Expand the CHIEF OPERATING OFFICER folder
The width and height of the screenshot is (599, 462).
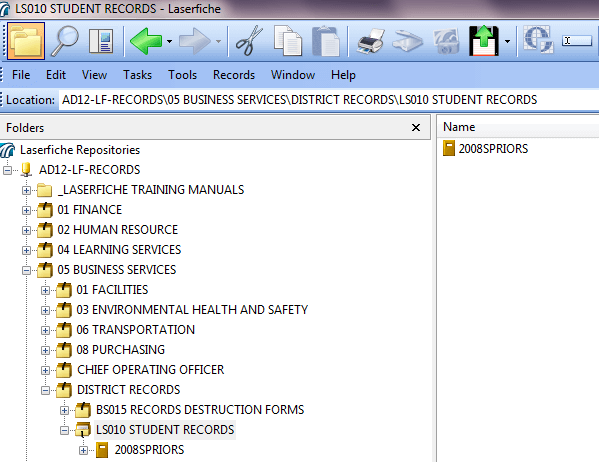click(x=45, y=371)
